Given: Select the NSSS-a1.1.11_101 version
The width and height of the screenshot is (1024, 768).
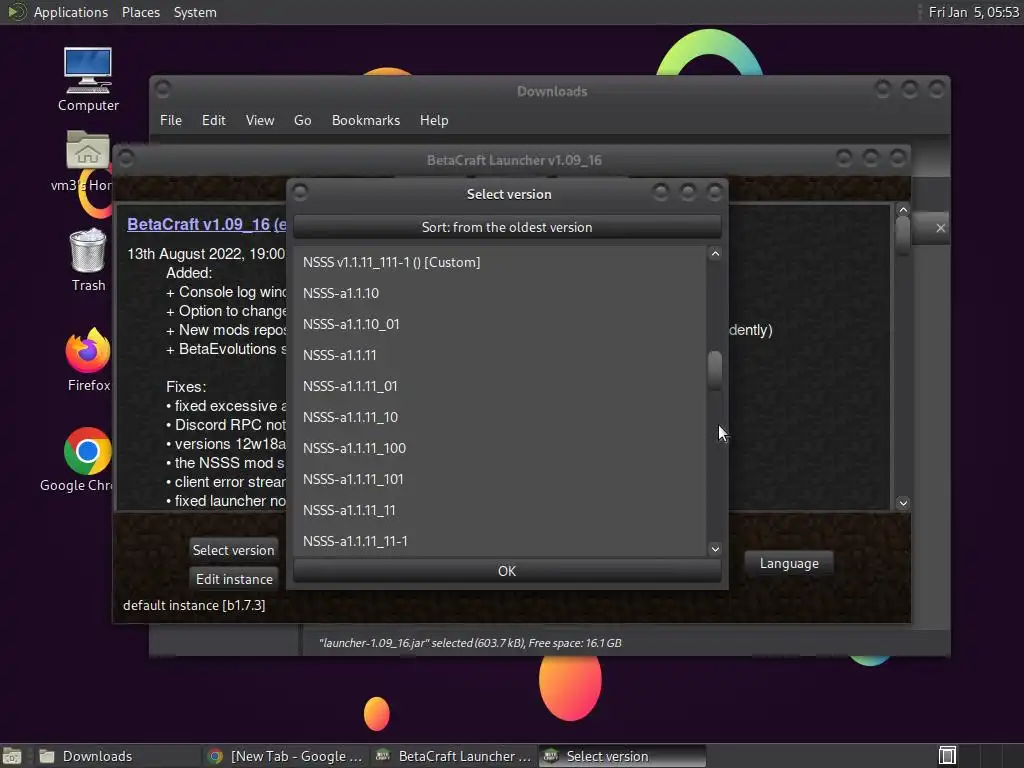Looking at the screenshot, I should [x=500, y=479].
